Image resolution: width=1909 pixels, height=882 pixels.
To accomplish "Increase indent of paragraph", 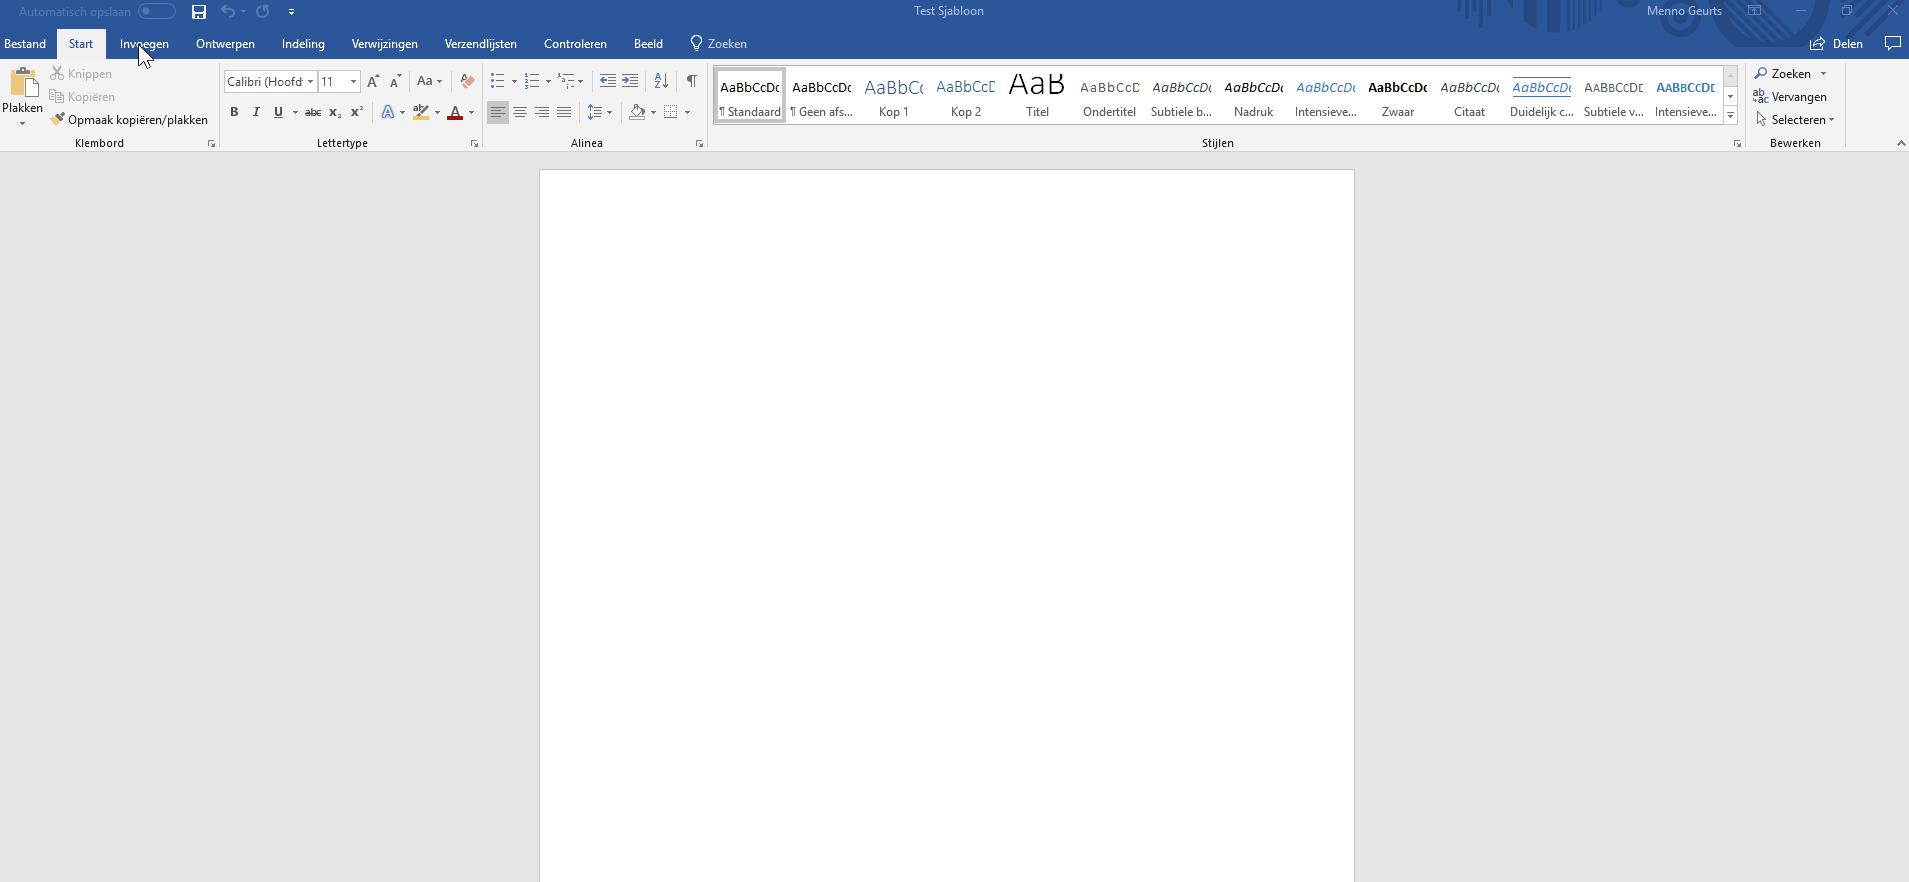I will (x=630, y=81).
